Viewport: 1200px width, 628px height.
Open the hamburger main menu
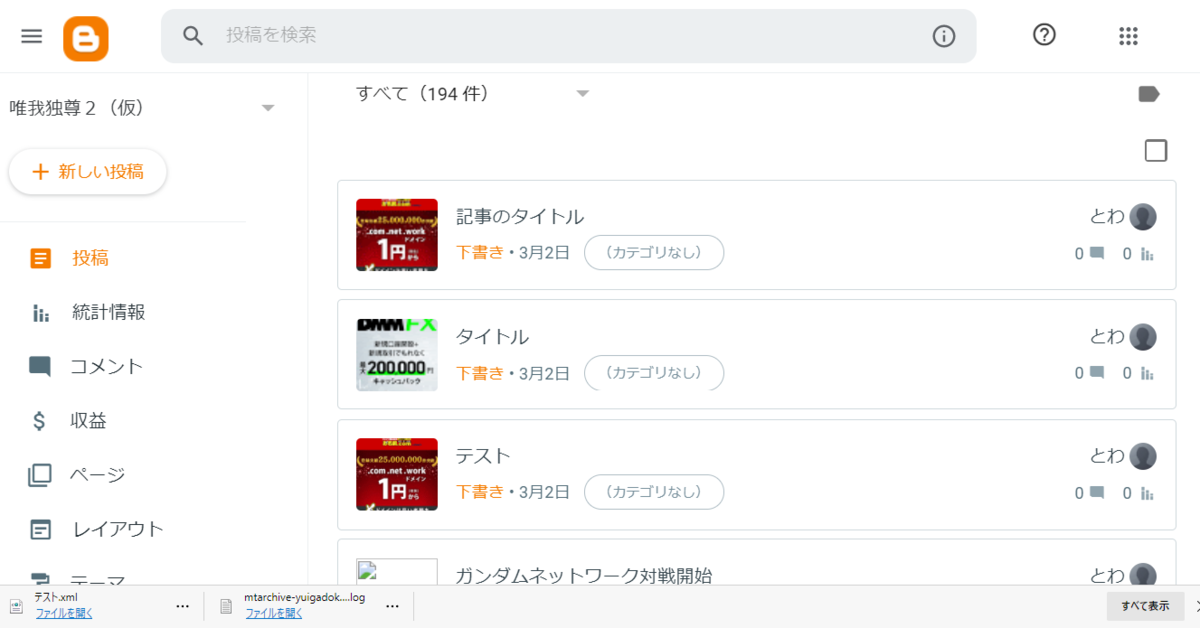tap(32, 36)
